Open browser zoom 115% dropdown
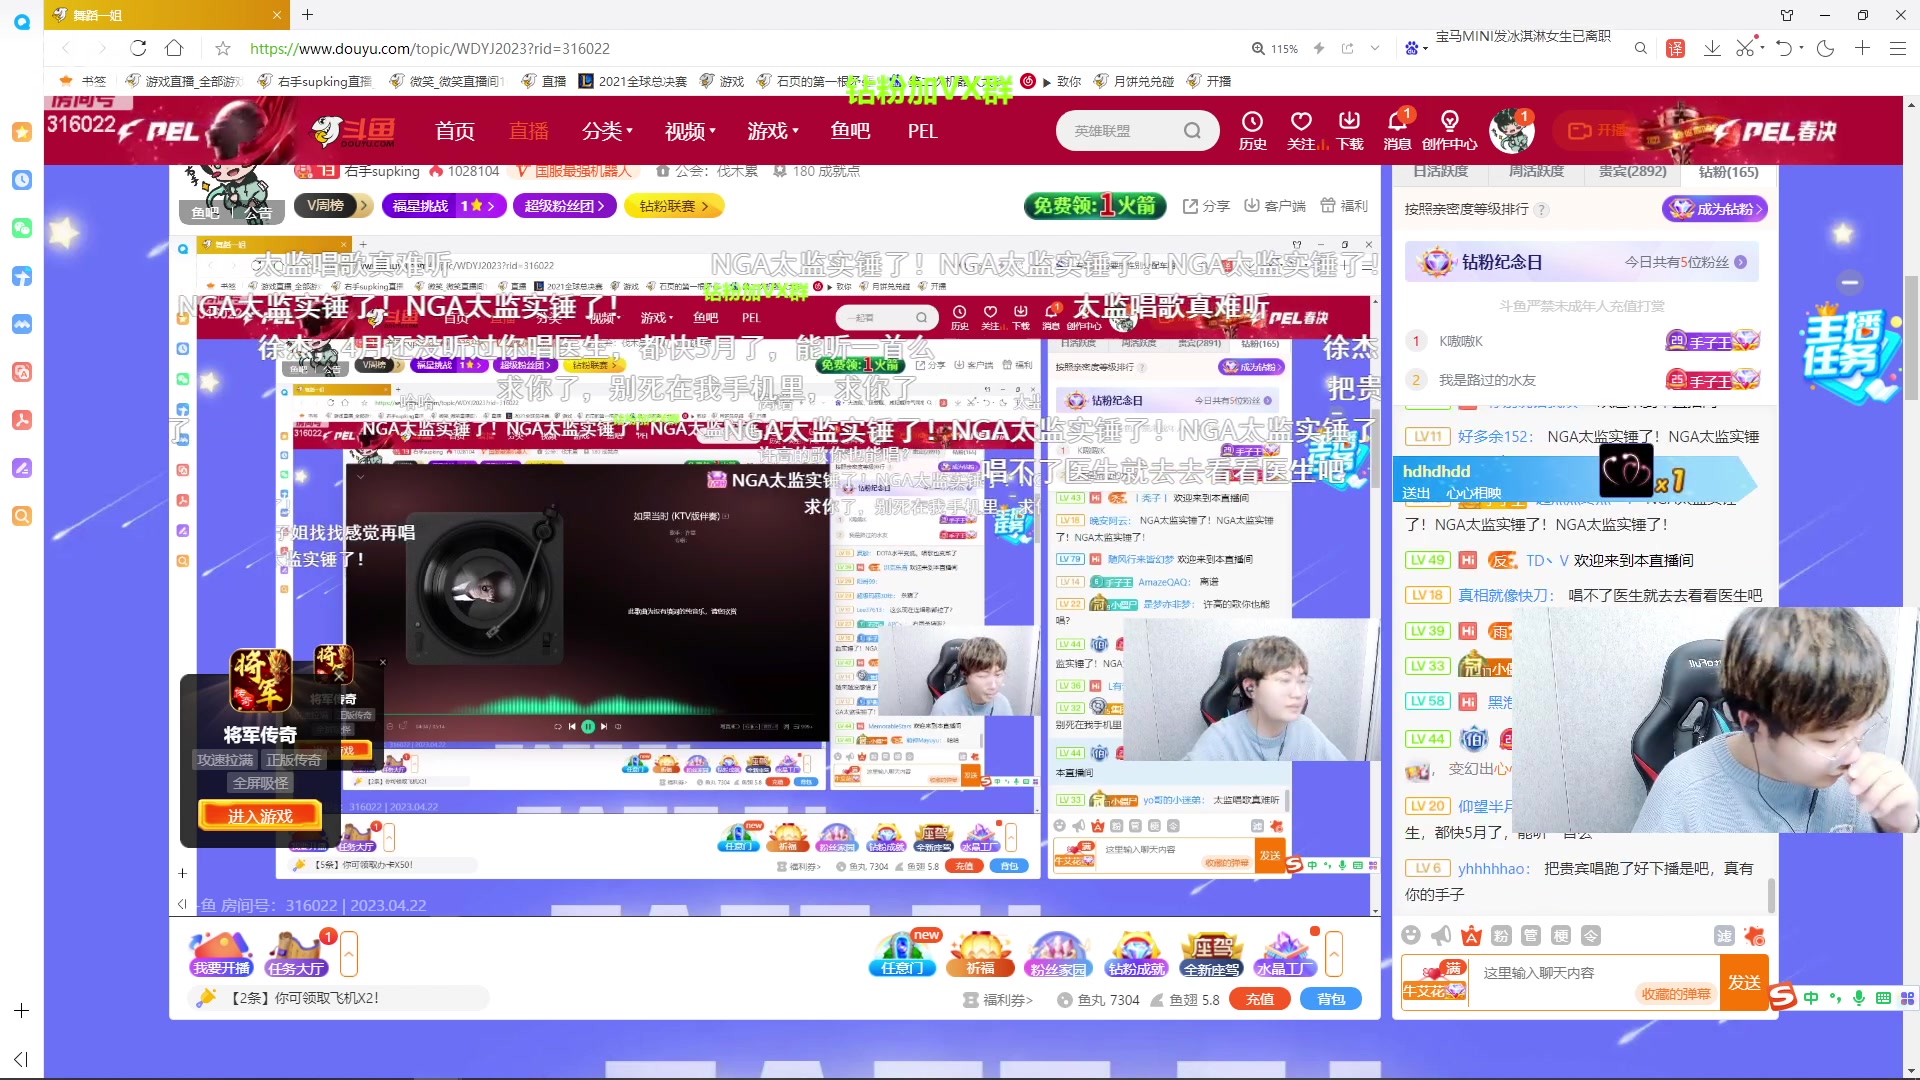1920x1080 pixels. coord(1275,48)
